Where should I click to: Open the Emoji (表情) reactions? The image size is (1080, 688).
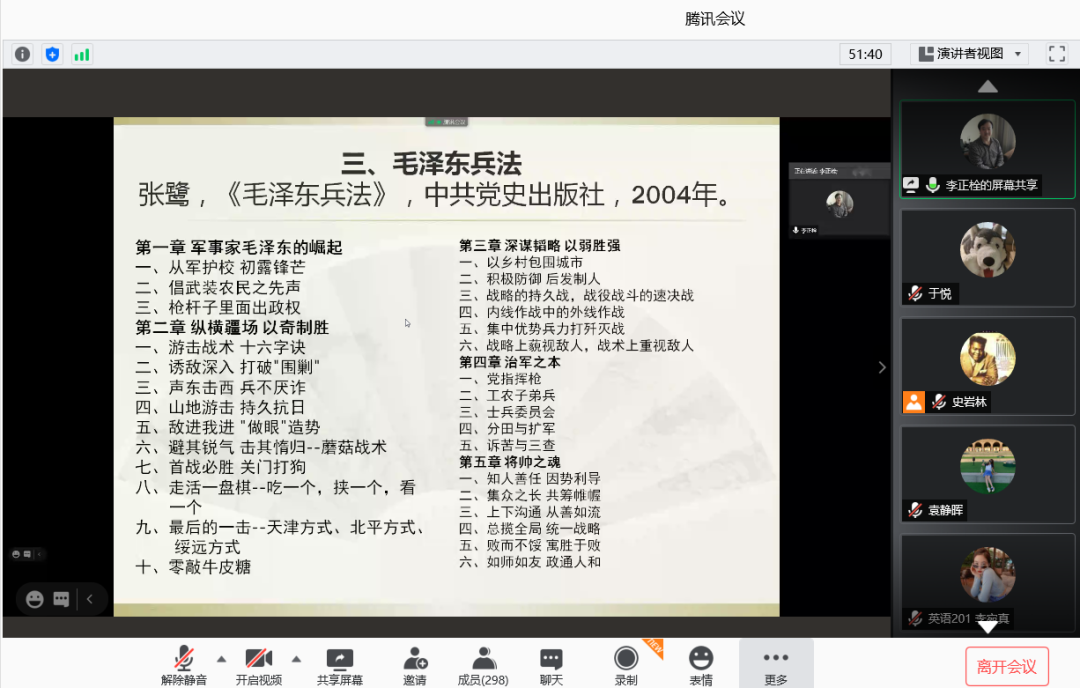coord(701,665)
